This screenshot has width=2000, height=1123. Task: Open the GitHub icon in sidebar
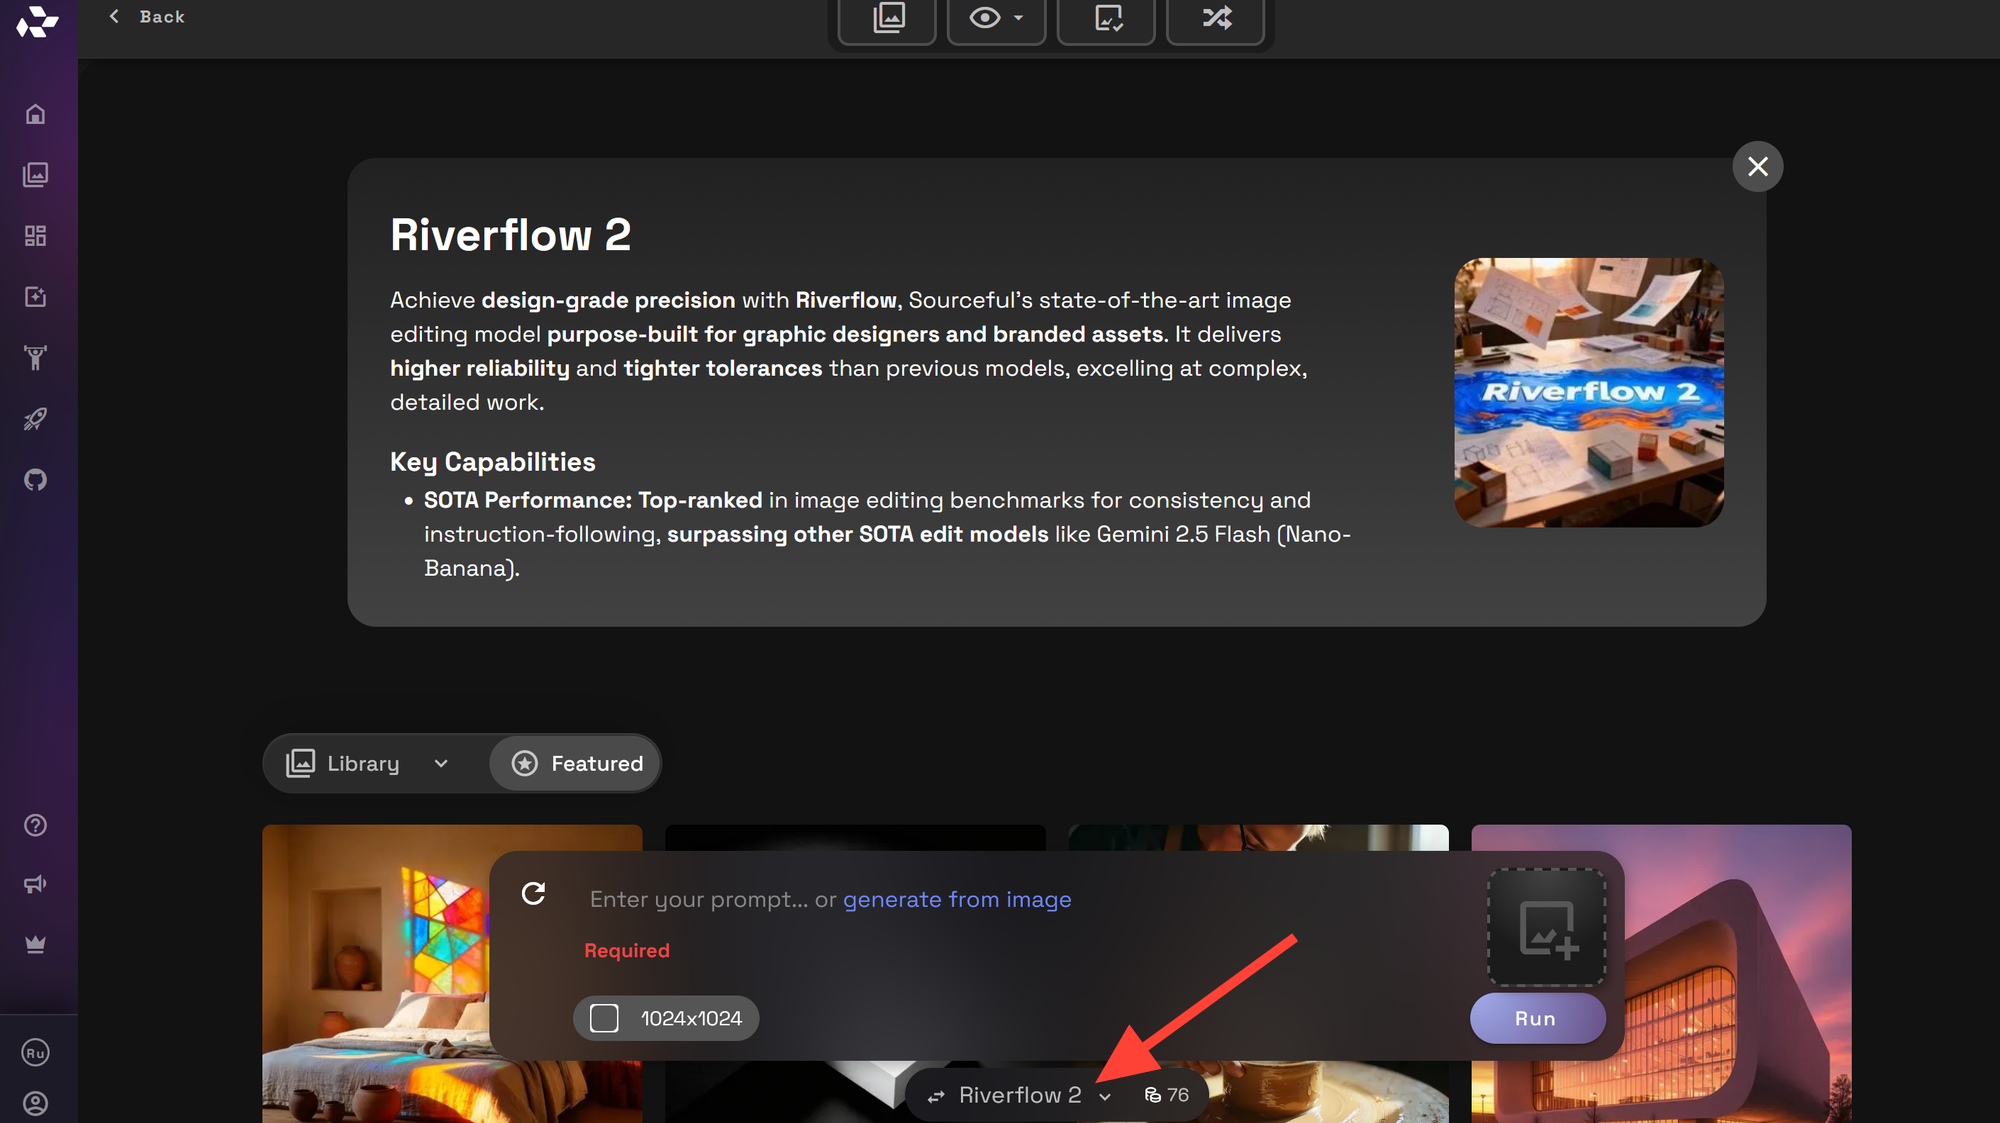coord(35,480)
